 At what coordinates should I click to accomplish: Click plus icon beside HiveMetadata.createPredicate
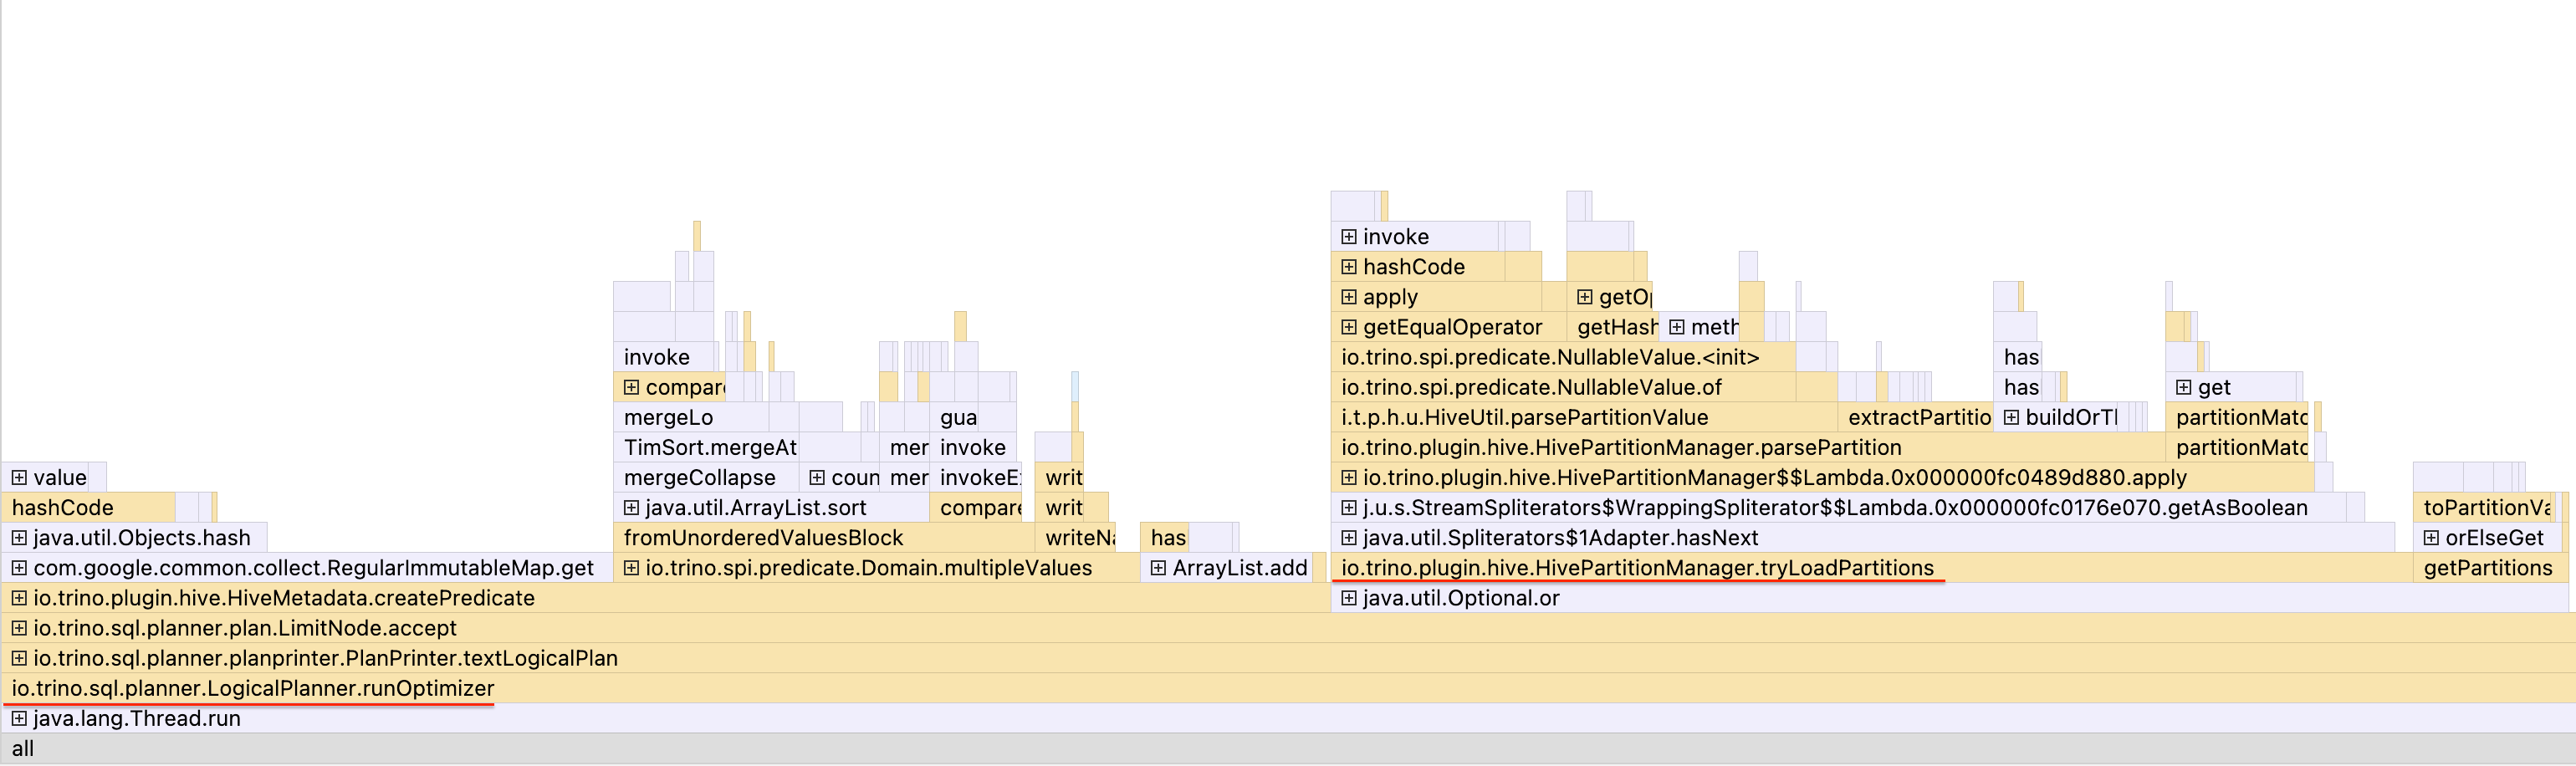tap(19, 598)
